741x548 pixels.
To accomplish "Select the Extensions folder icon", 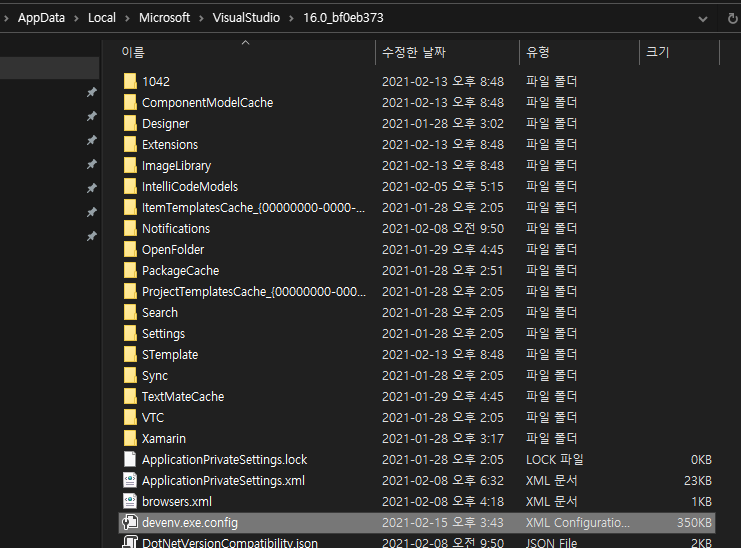I will (130, 144).
